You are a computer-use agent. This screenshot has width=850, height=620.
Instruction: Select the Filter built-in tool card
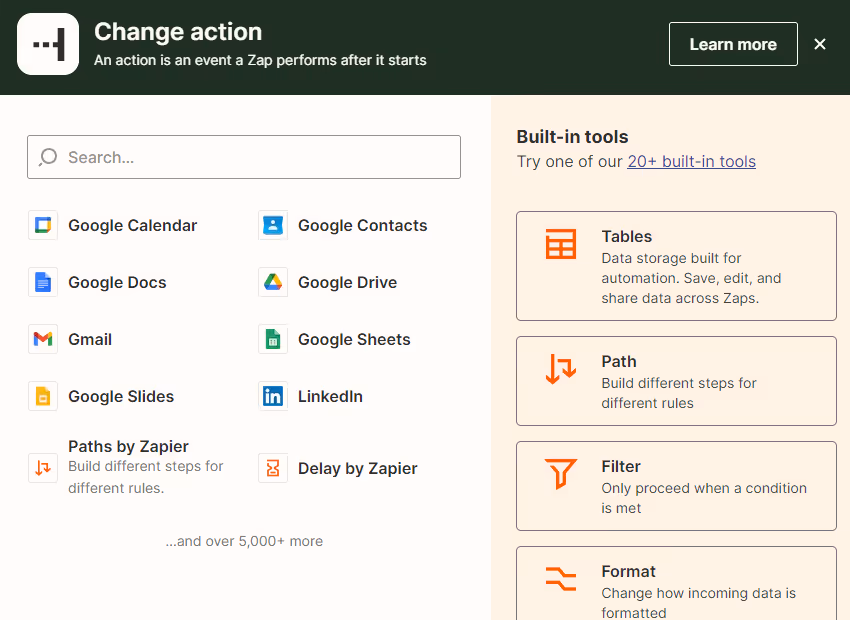point(676,486)
